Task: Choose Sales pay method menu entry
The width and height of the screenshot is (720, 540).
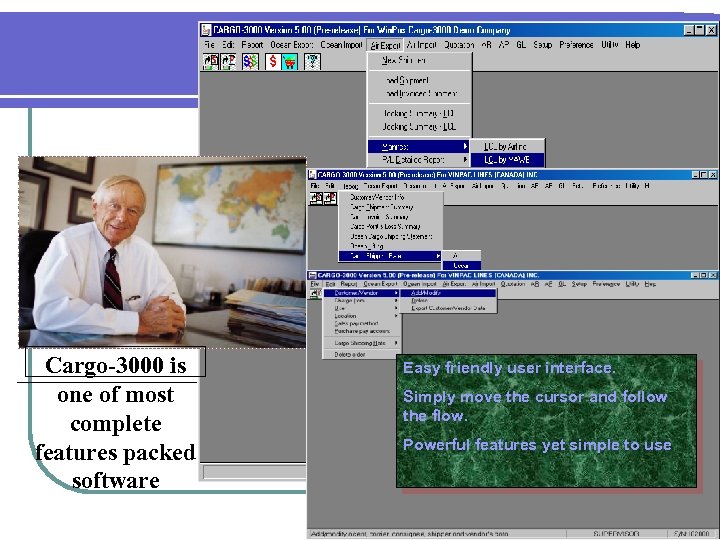Action: (362, 323)
